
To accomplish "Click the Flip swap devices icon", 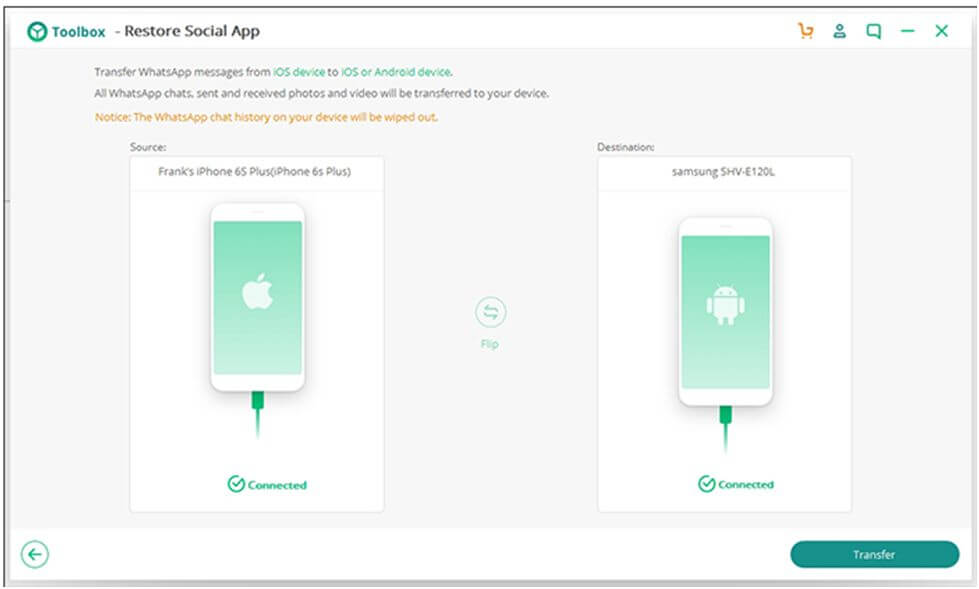I will 490,313.
